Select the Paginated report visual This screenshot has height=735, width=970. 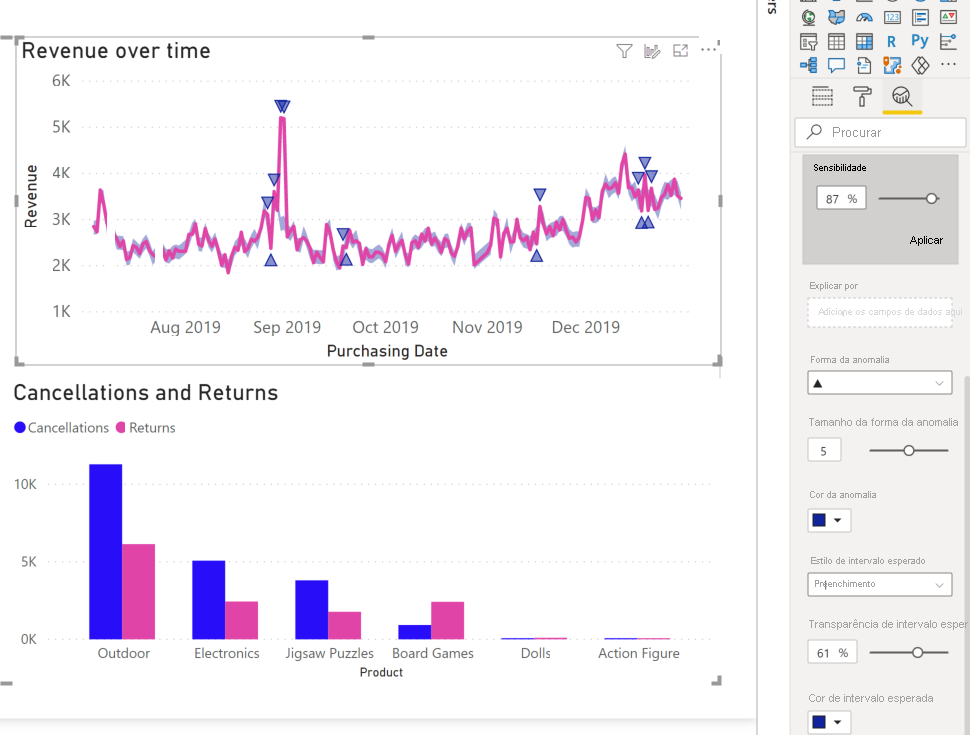(864, 65)
